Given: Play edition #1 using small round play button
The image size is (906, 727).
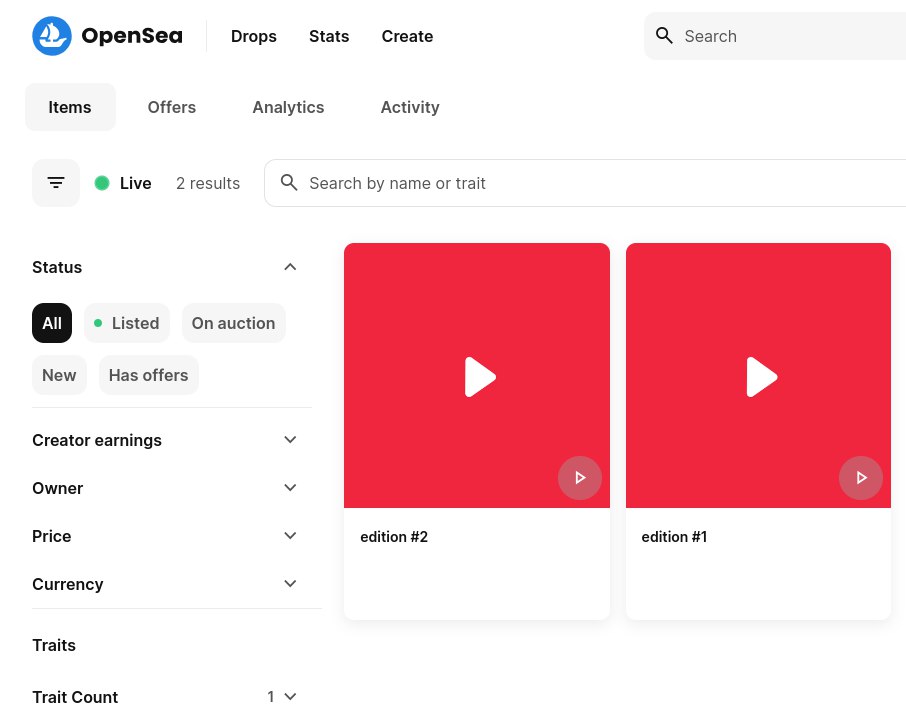Looking at the screenshot, I should (x=860, y=478).
